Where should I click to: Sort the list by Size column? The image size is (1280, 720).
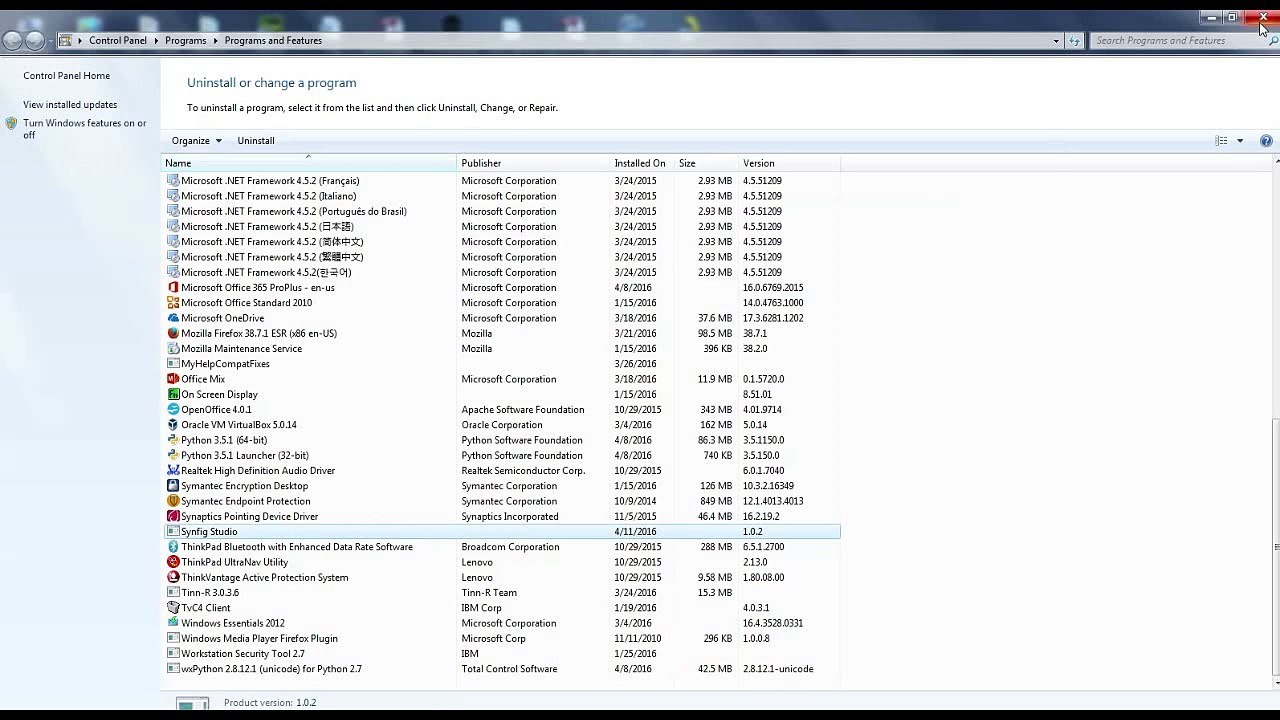tap(706, 163)
